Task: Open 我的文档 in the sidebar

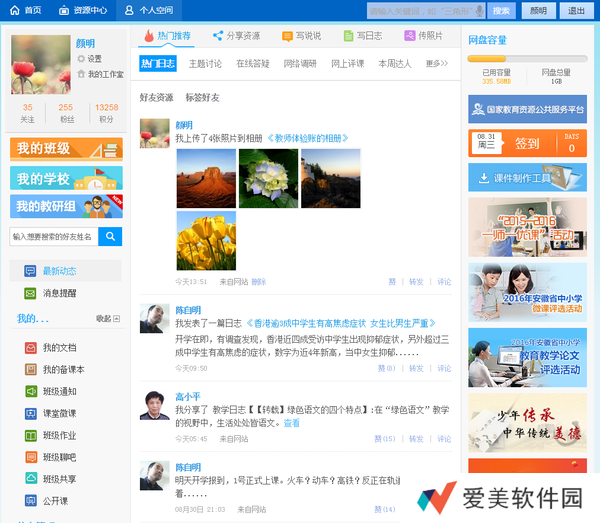Action: pyautogui.click(x=59, y=347)
